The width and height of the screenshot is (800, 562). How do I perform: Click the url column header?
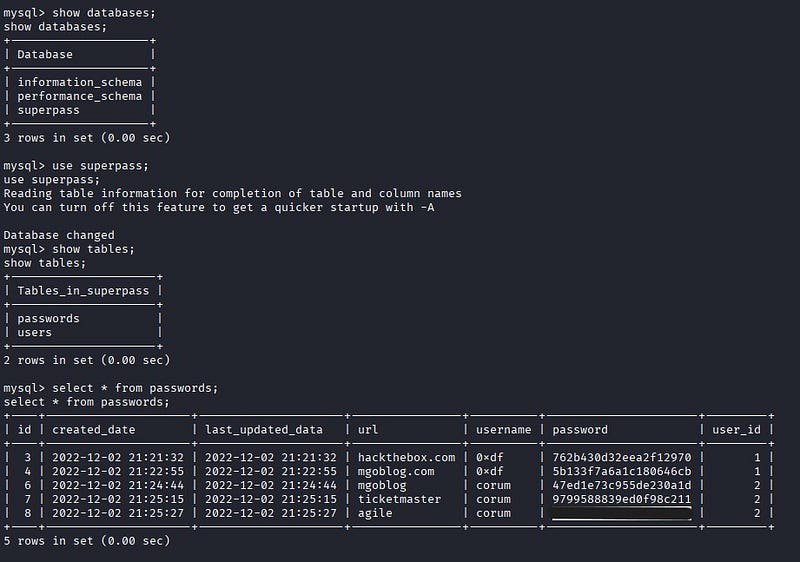(368, 430)
